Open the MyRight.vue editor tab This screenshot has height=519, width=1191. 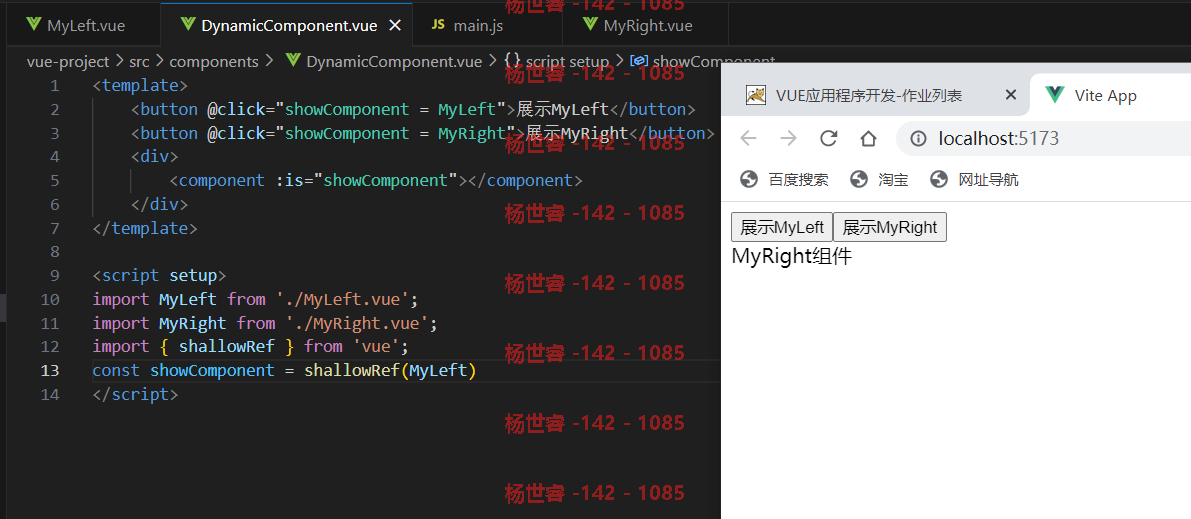pos(645,25)
